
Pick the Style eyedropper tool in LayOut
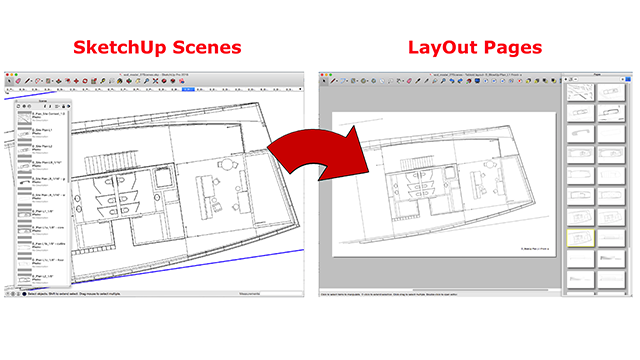pos(418,81)
